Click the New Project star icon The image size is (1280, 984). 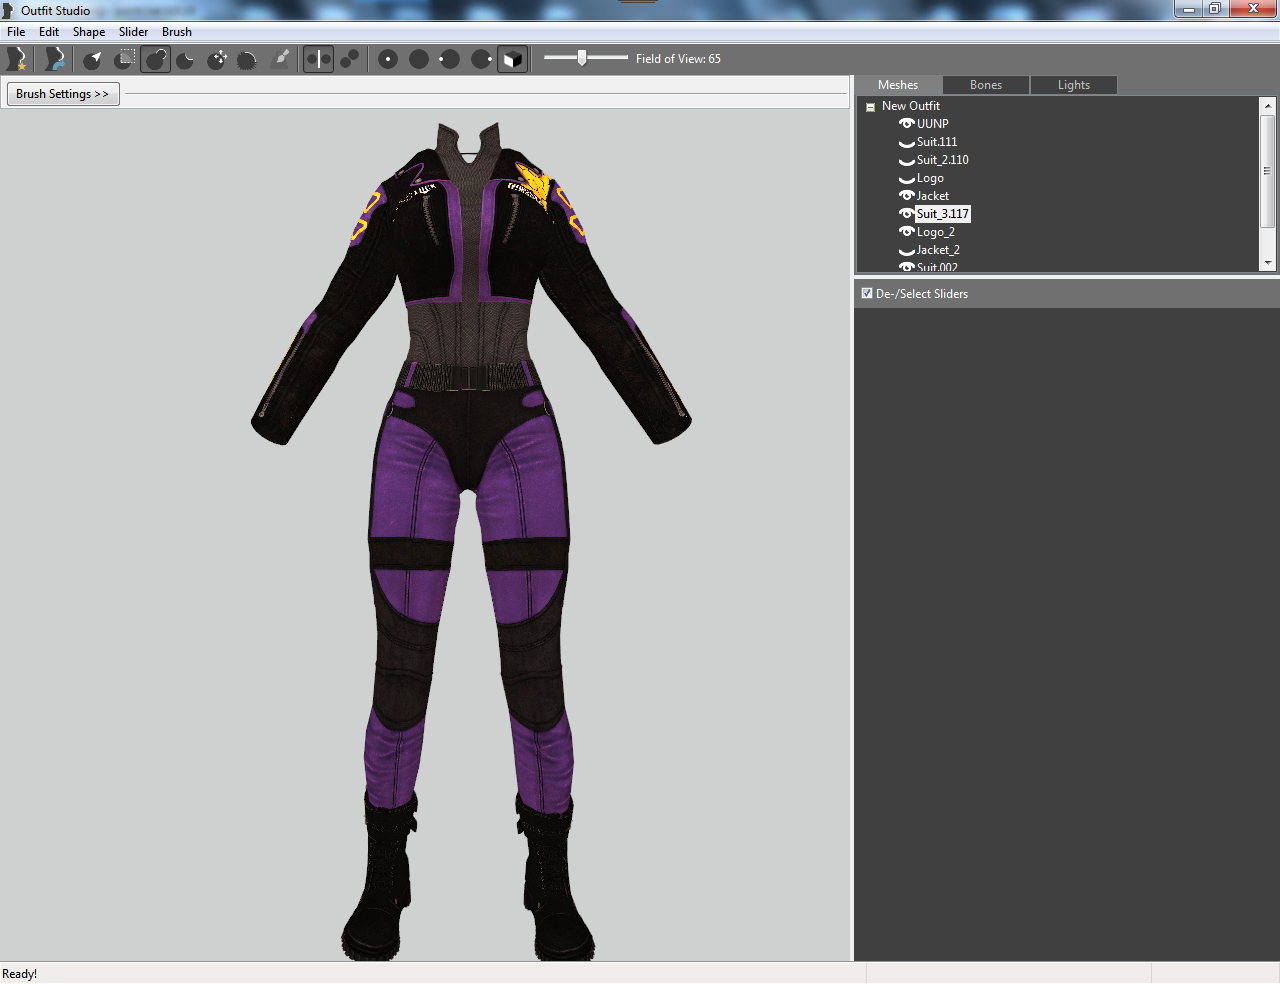click(x=16, y=59)
